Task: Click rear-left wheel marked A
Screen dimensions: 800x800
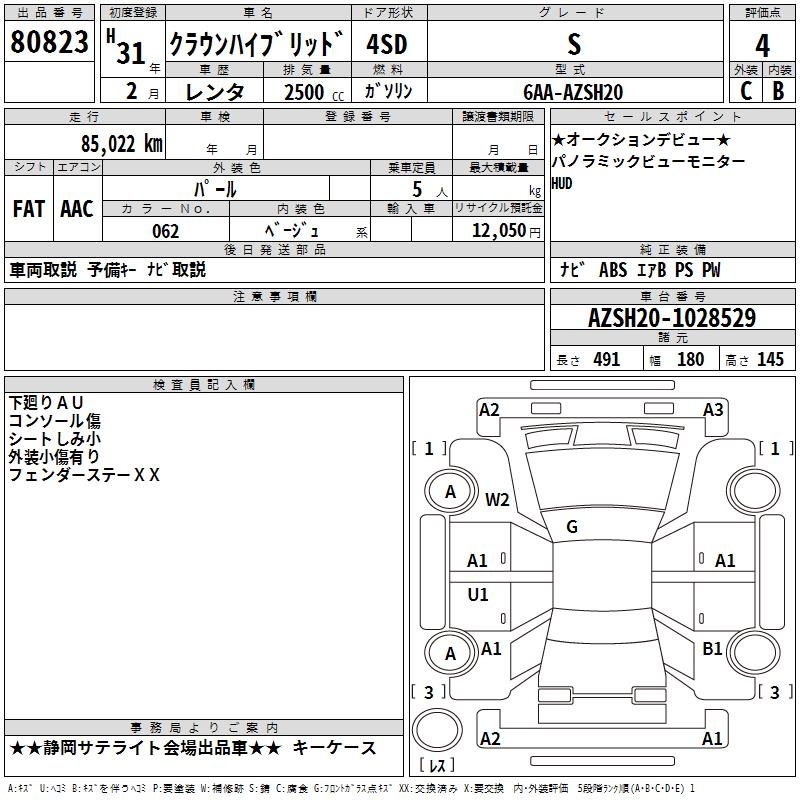Action: pos(450,654)
